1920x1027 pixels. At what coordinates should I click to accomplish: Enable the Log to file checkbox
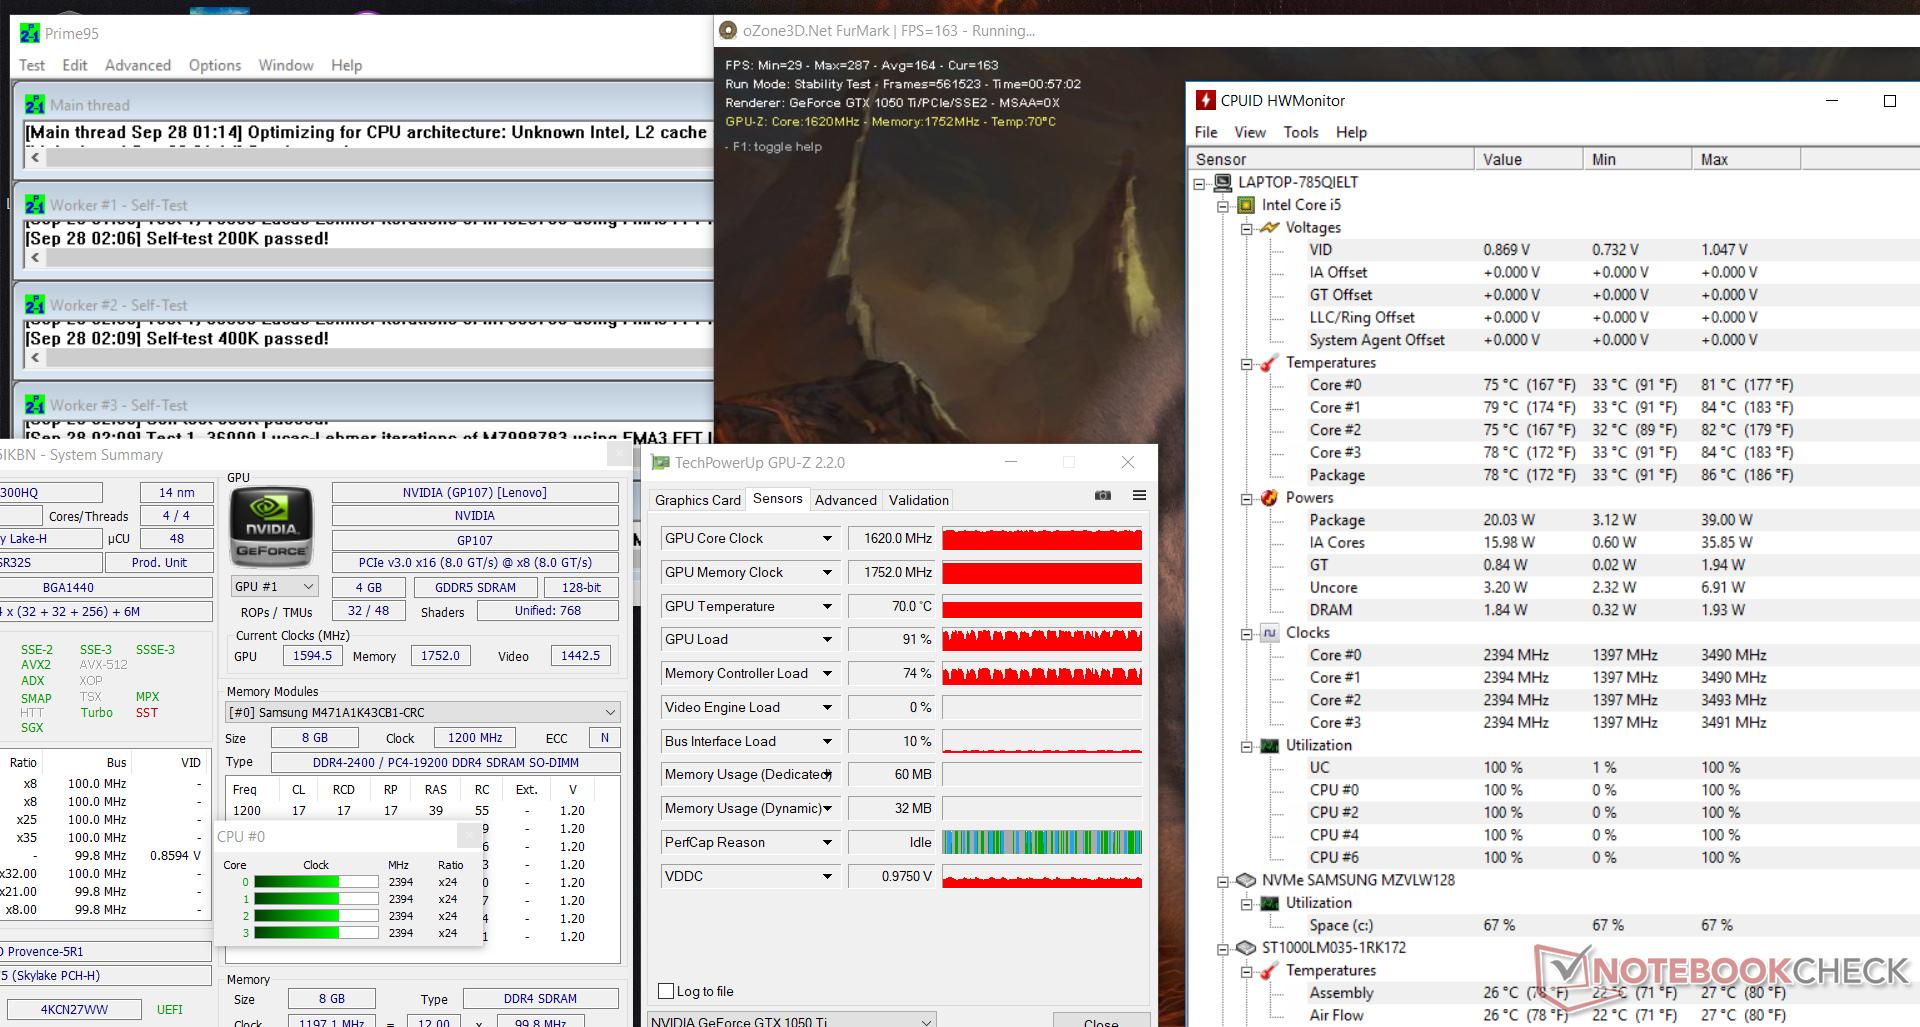click(x=666, y=991)
